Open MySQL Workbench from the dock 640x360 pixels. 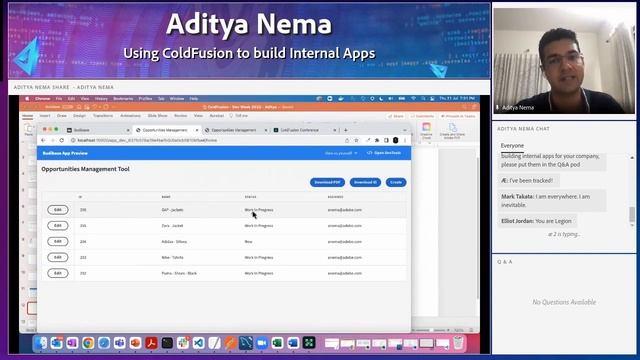(246, 343)
